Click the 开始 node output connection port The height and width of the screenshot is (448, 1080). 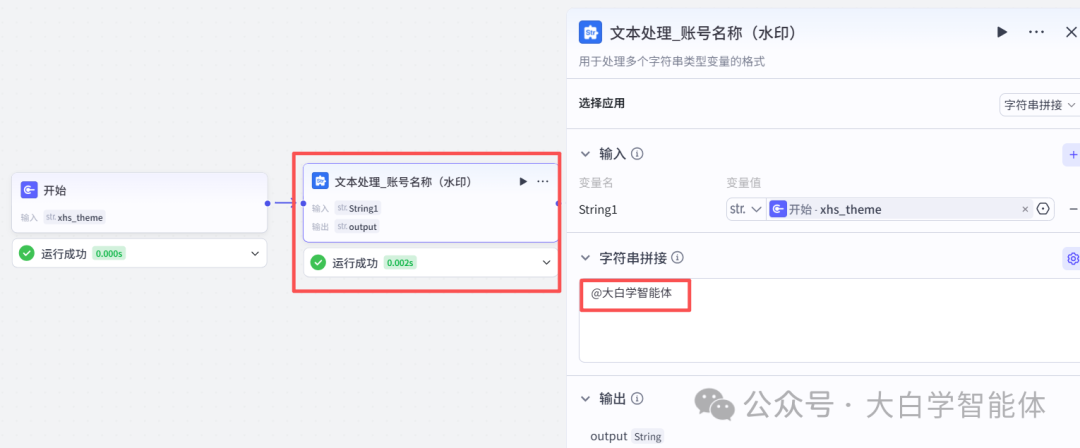(x=267, y=203)
